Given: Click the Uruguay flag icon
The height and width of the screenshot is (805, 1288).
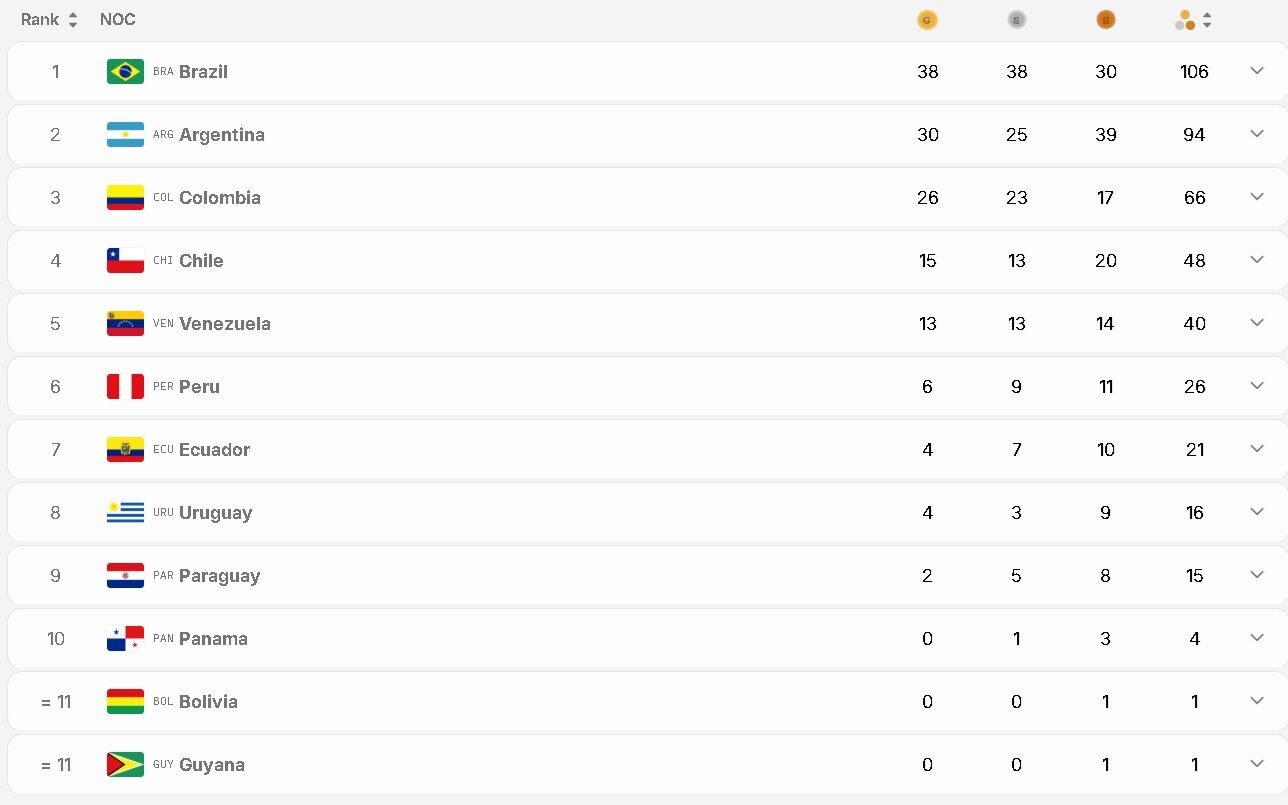Looking at the screenshot, I should point(125,513).
